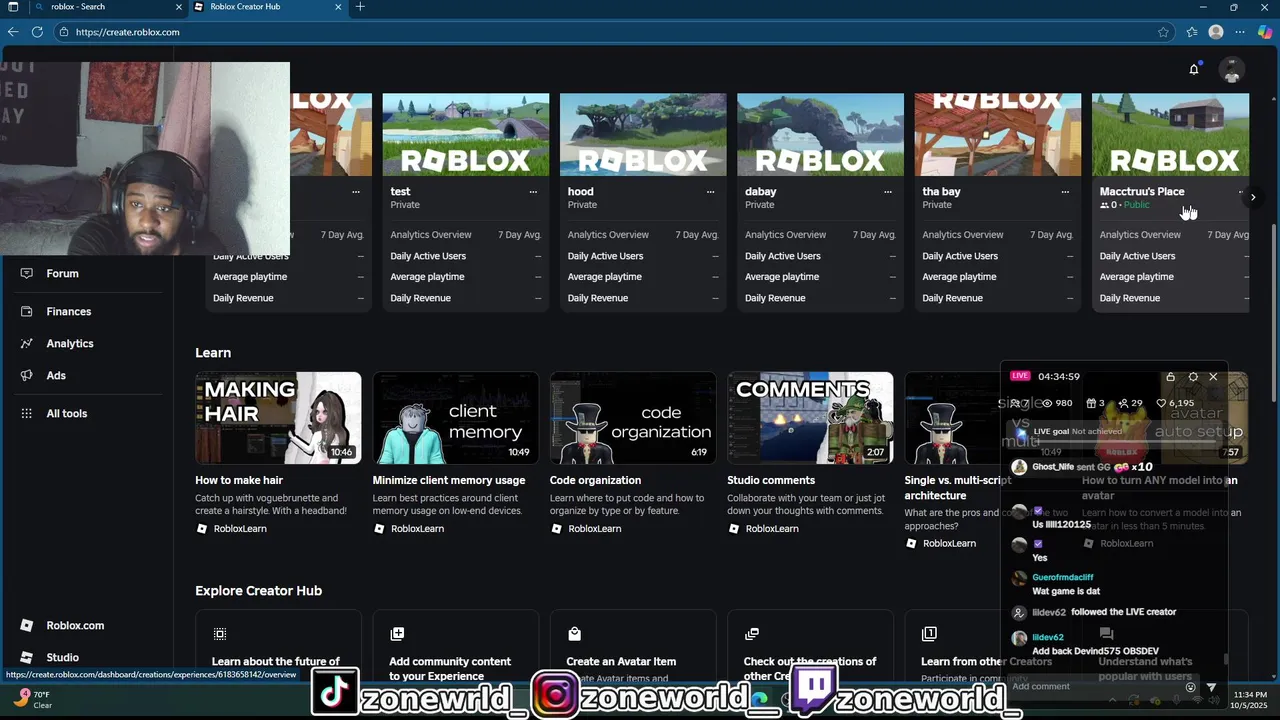The height and width of the screenshot is (720, 1280).
Task: Go to Finances in the sidebar
Action: [68, 311]
